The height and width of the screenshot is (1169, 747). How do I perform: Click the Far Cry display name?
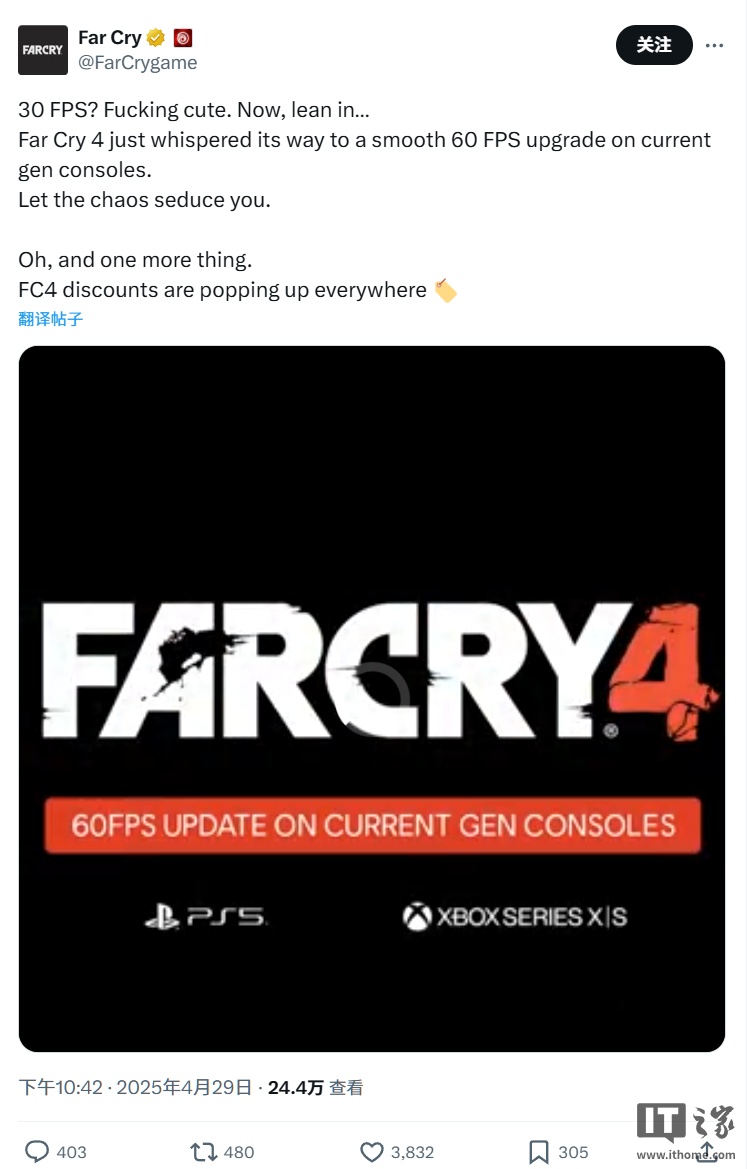[x=110, y=37]
